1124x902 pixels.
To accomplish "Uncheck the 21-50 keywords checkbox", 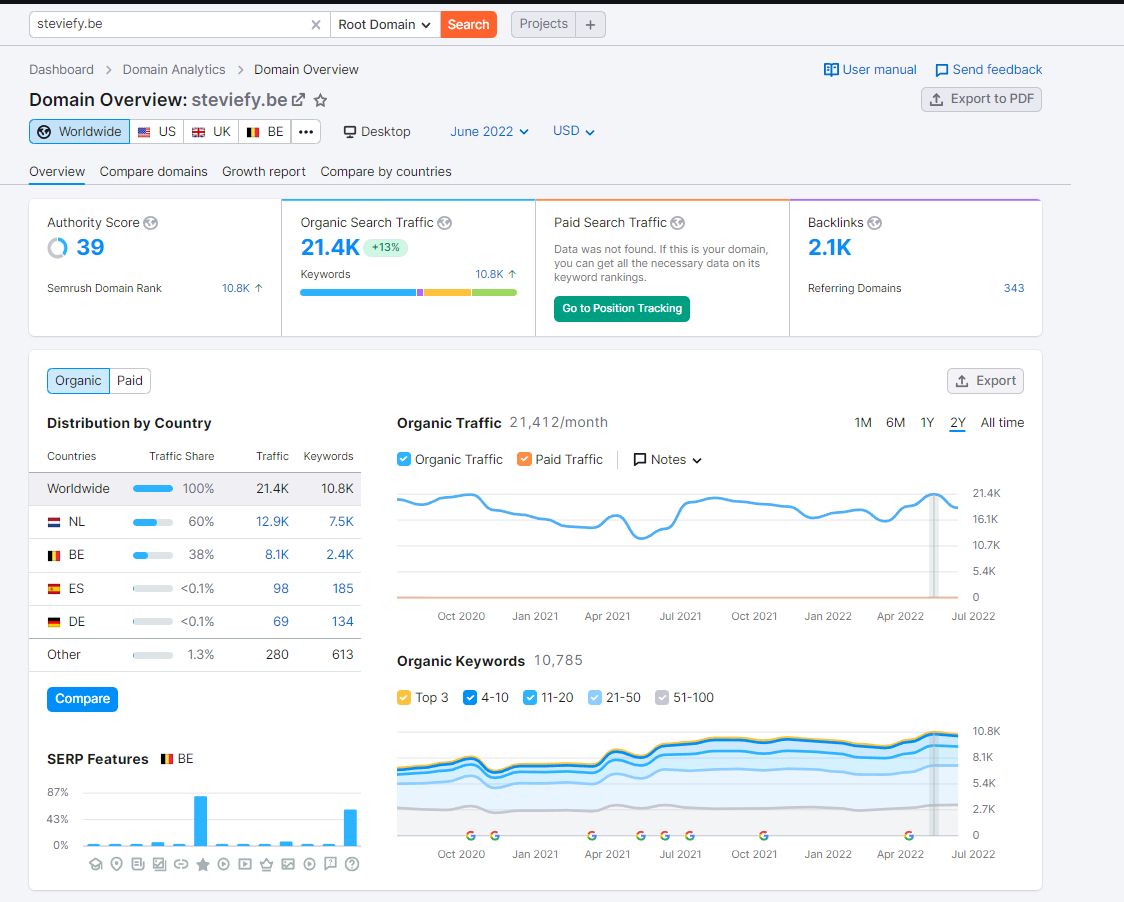I will pyautogui.click(x=594, y=697).
